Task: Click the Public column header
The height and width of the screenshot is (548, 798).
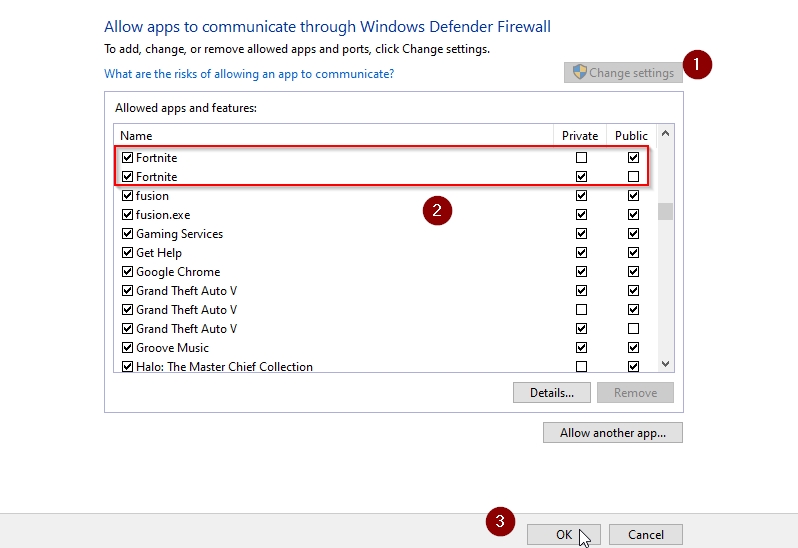Action: point(631,135)
